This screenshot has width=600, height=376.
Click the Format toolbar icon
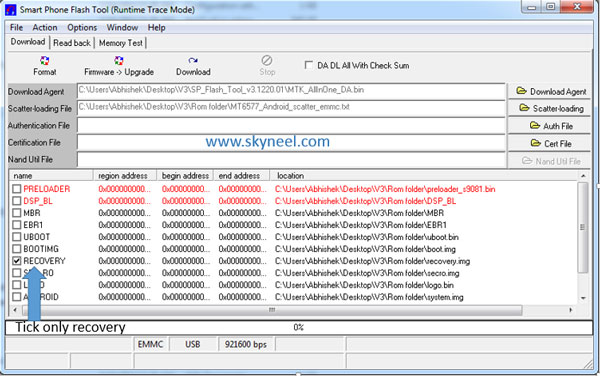click(x=45, y=60)
